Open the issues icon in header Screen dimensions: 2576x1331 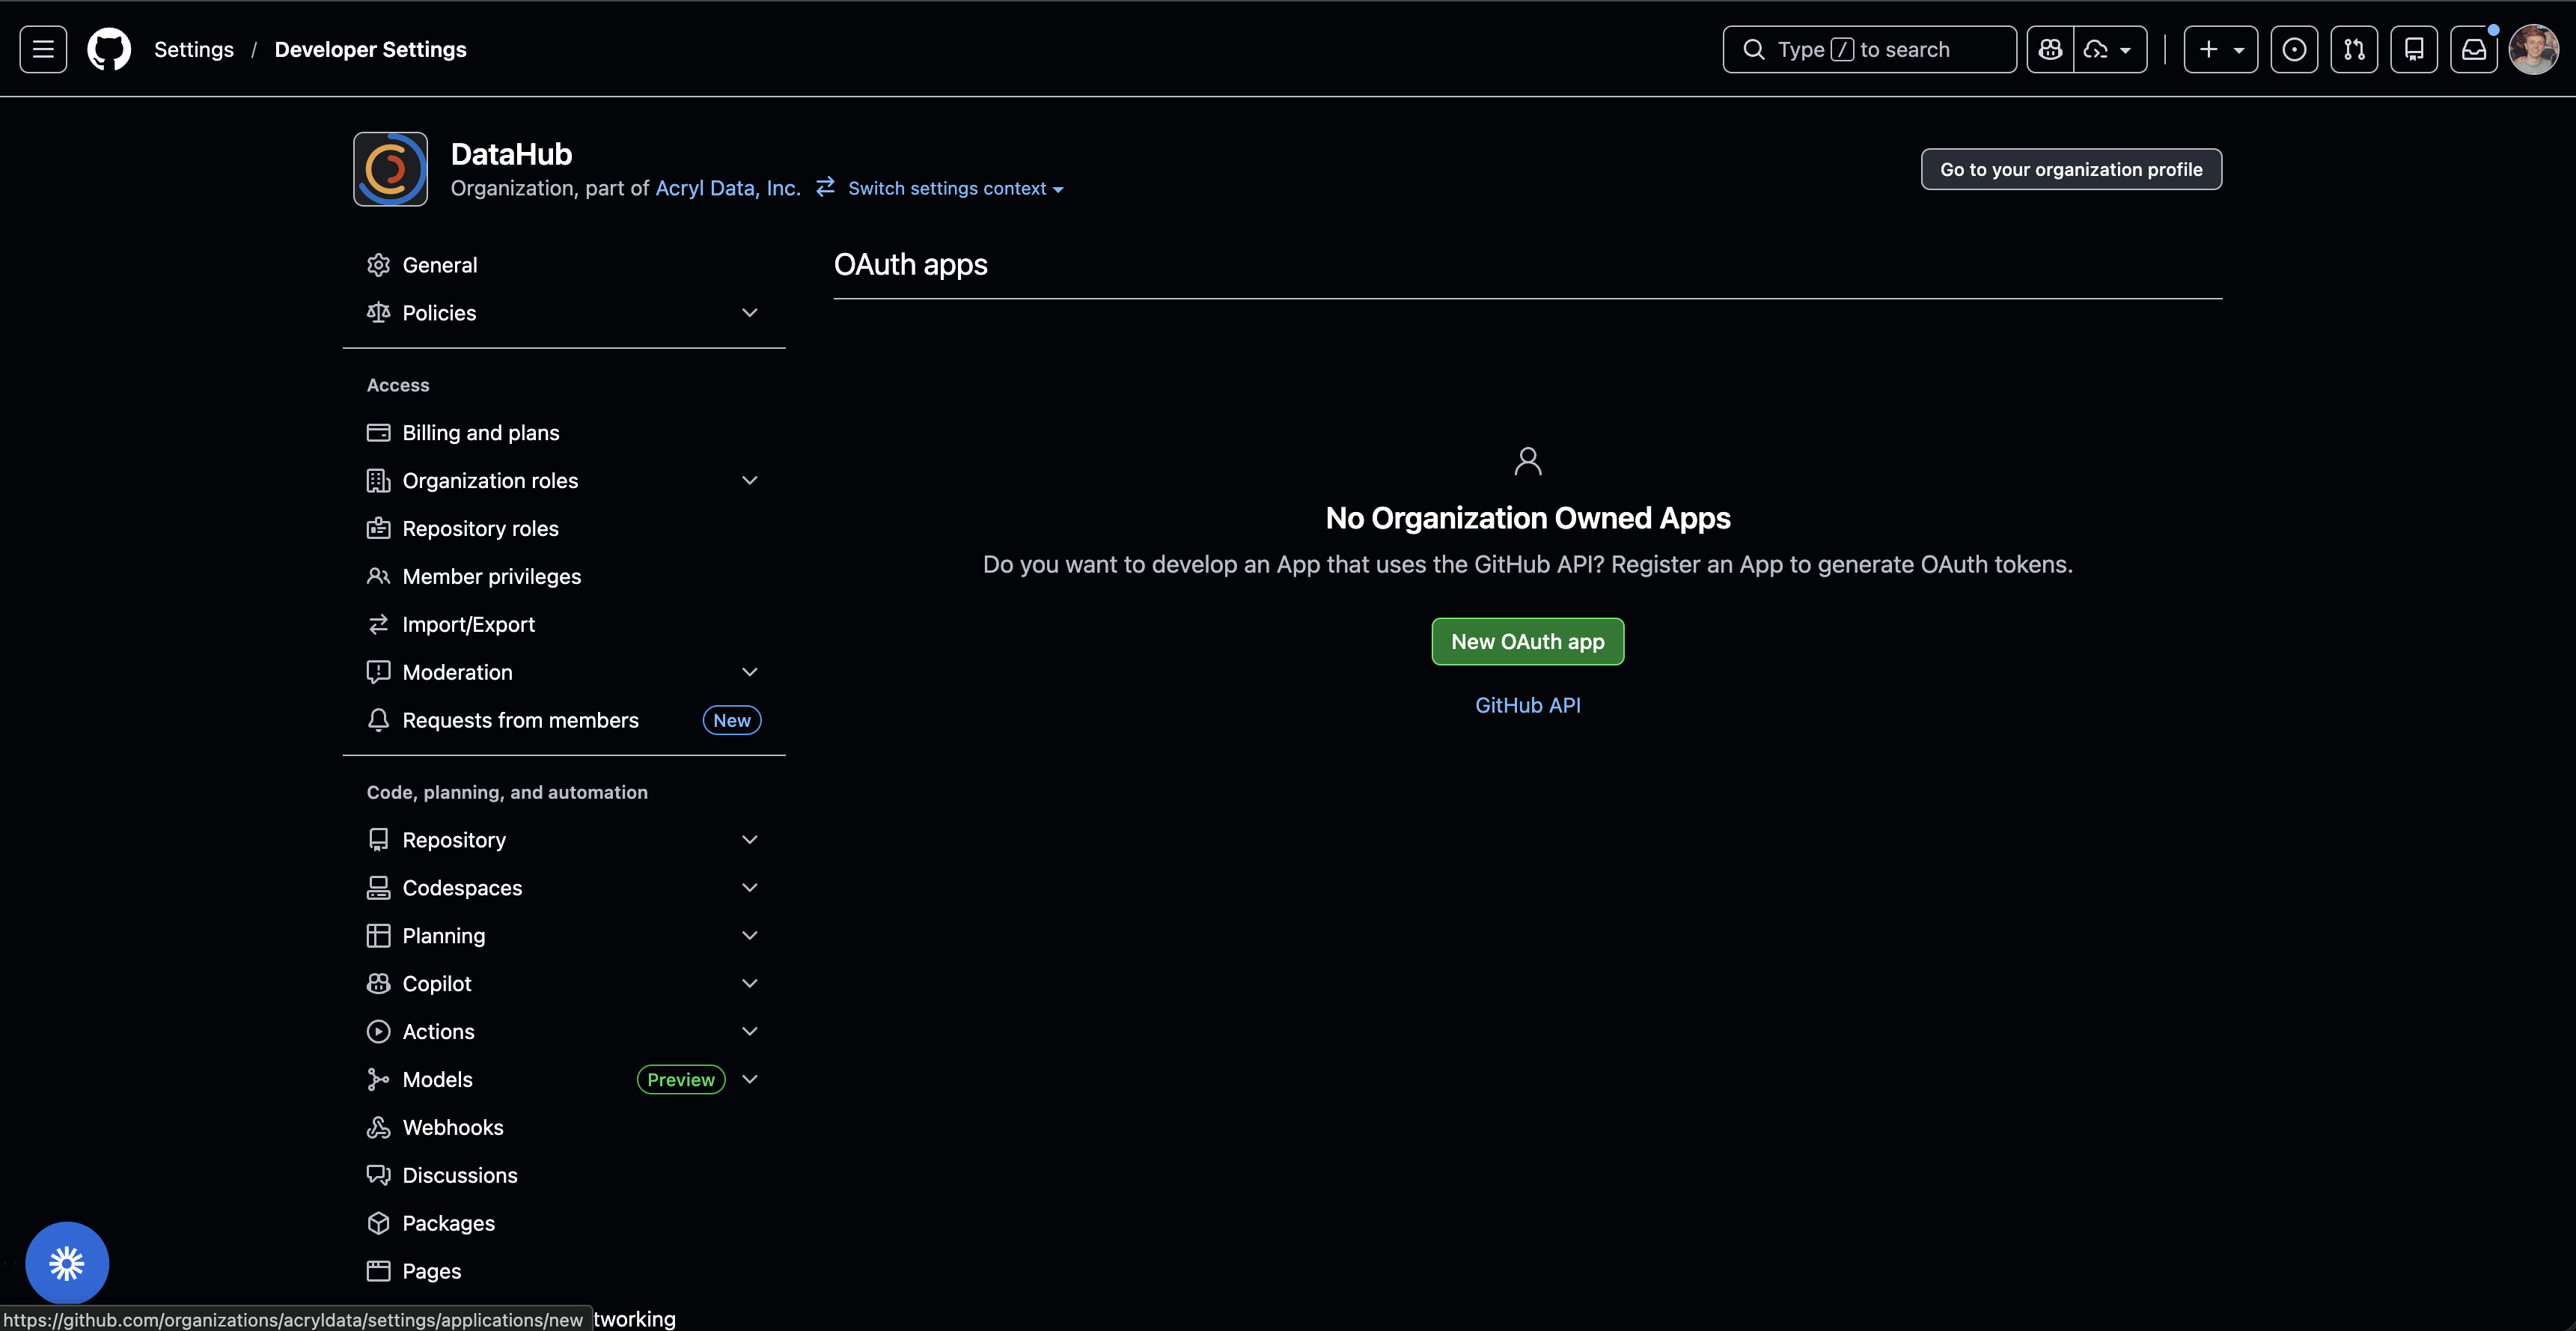[2294, 49]
